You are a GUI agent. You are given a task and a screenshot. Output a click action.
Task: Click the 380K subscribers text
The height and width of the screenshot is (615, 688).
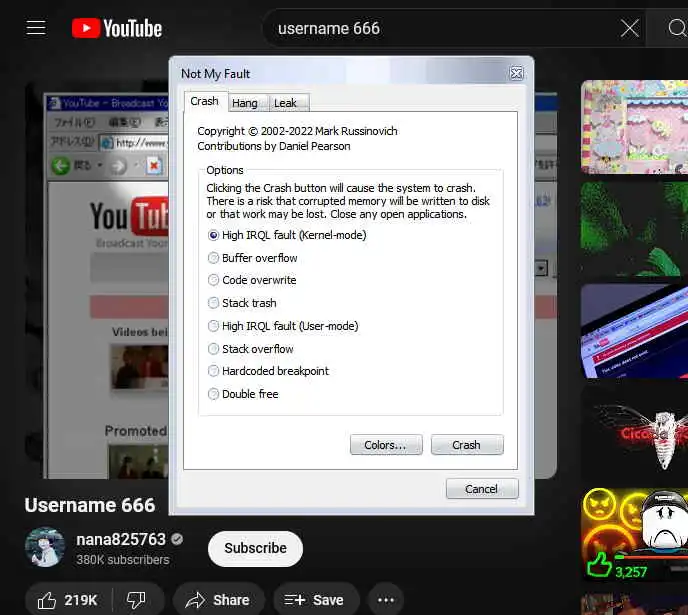123,560
